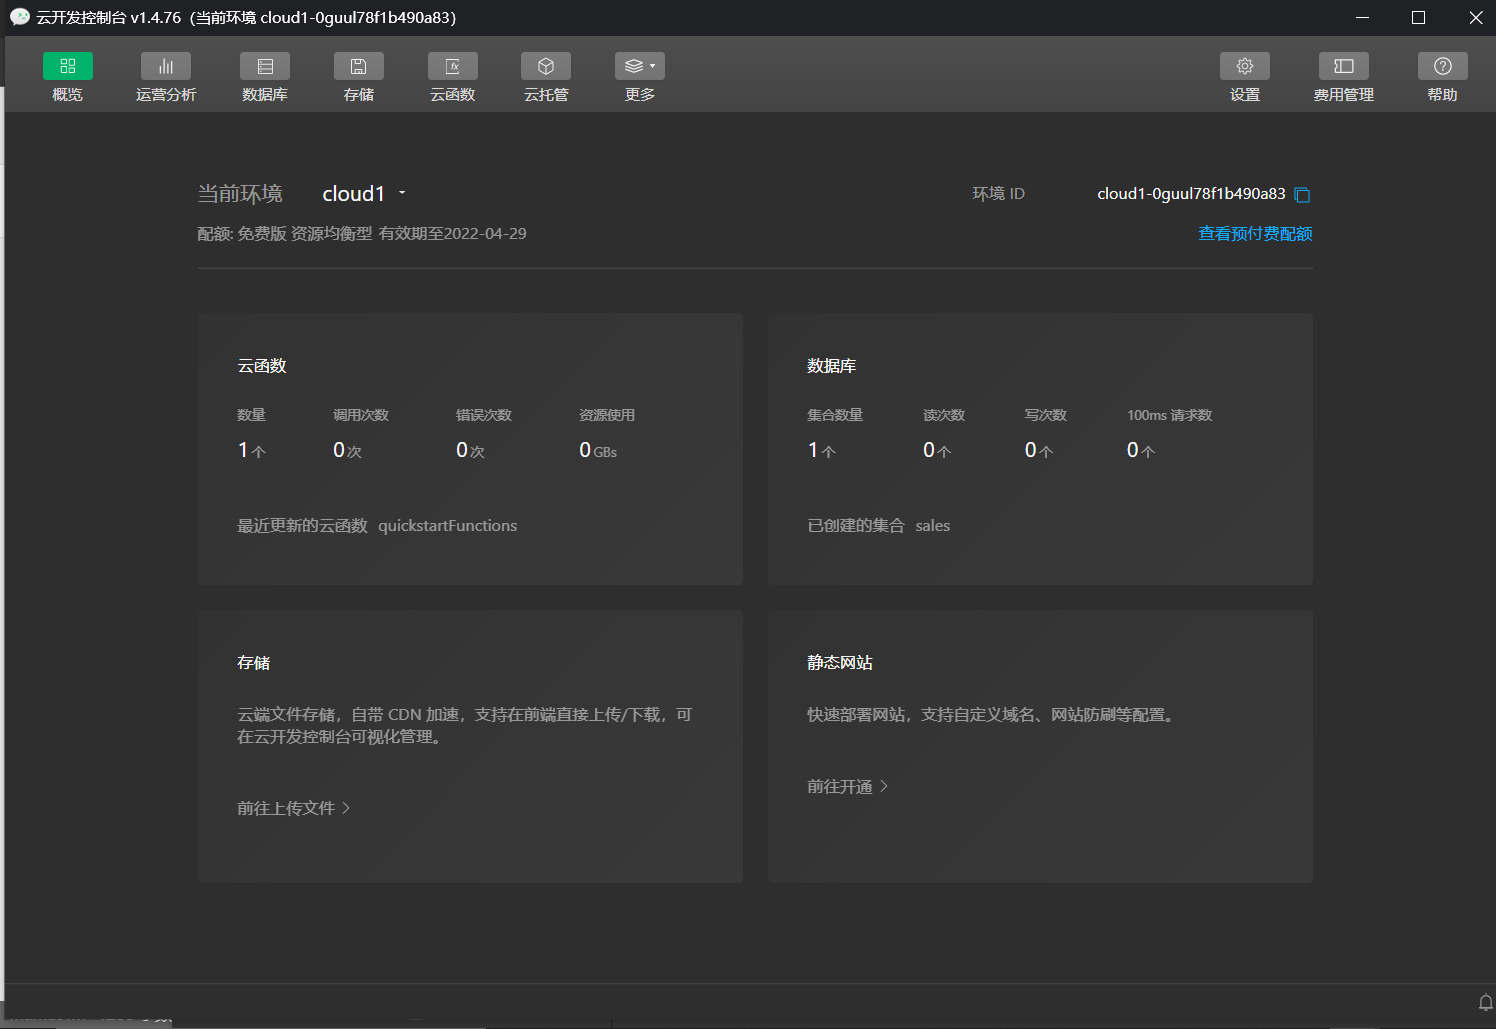Open the 云托管 cloud hosting icon
This screenshot has height=1029, width=1496.
[x=546, y=66]
